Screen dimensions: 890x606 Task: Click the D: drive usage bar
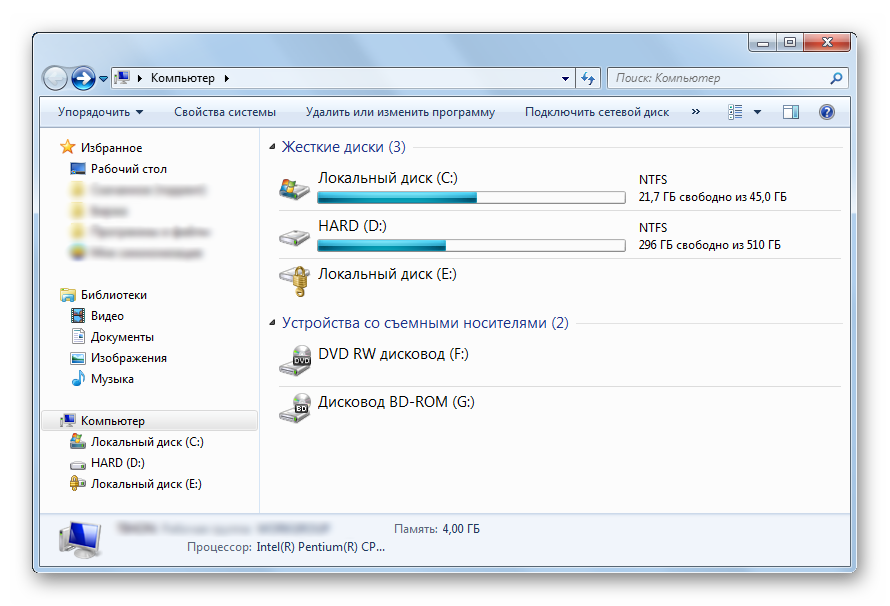coord(471,245)
